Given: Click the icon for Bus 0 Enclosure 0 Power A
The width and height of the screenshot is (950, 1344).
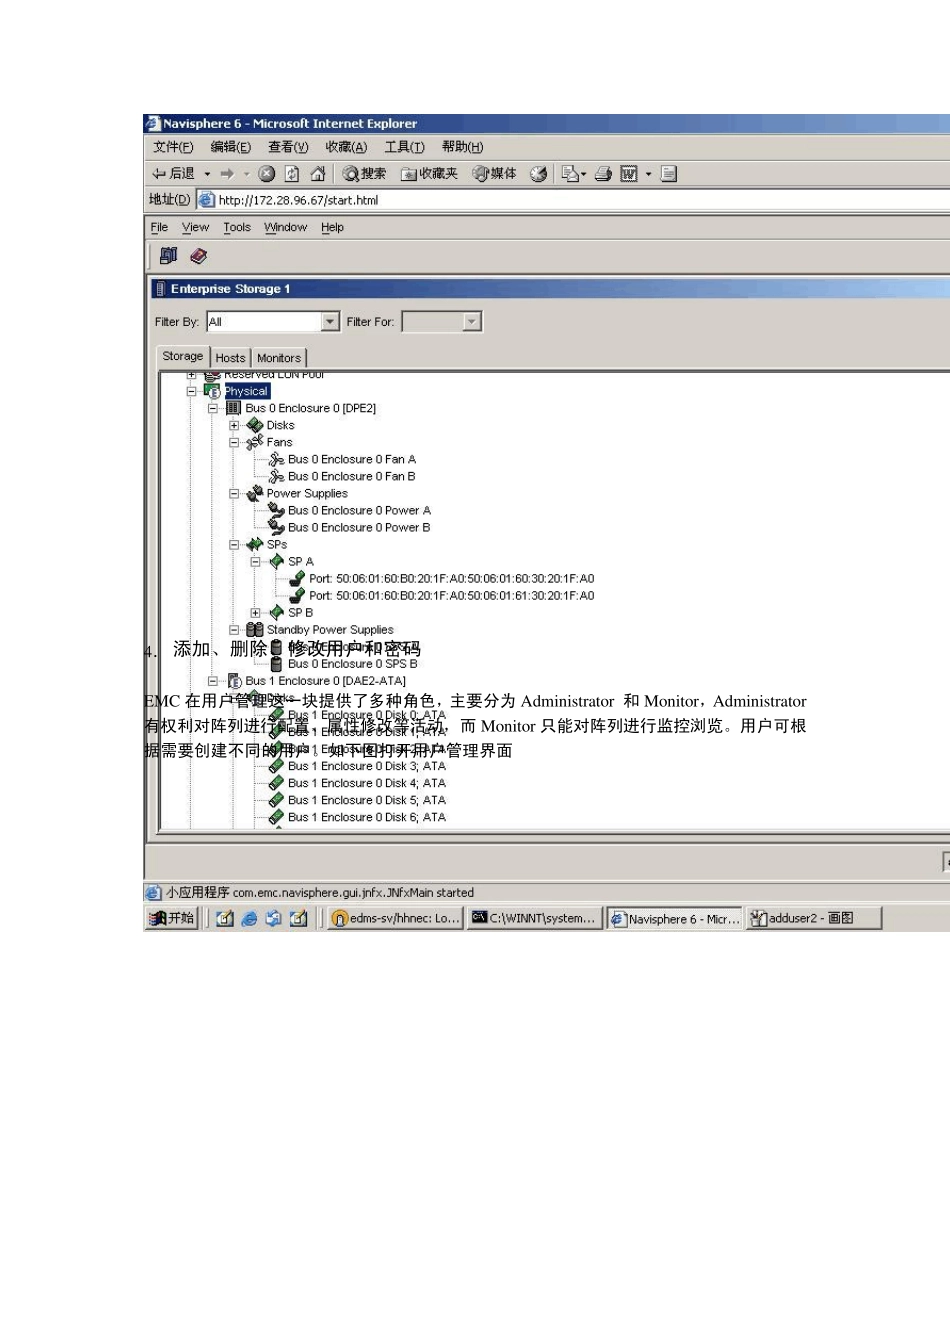Looking at the screenshot, I should tap(277, 510).
